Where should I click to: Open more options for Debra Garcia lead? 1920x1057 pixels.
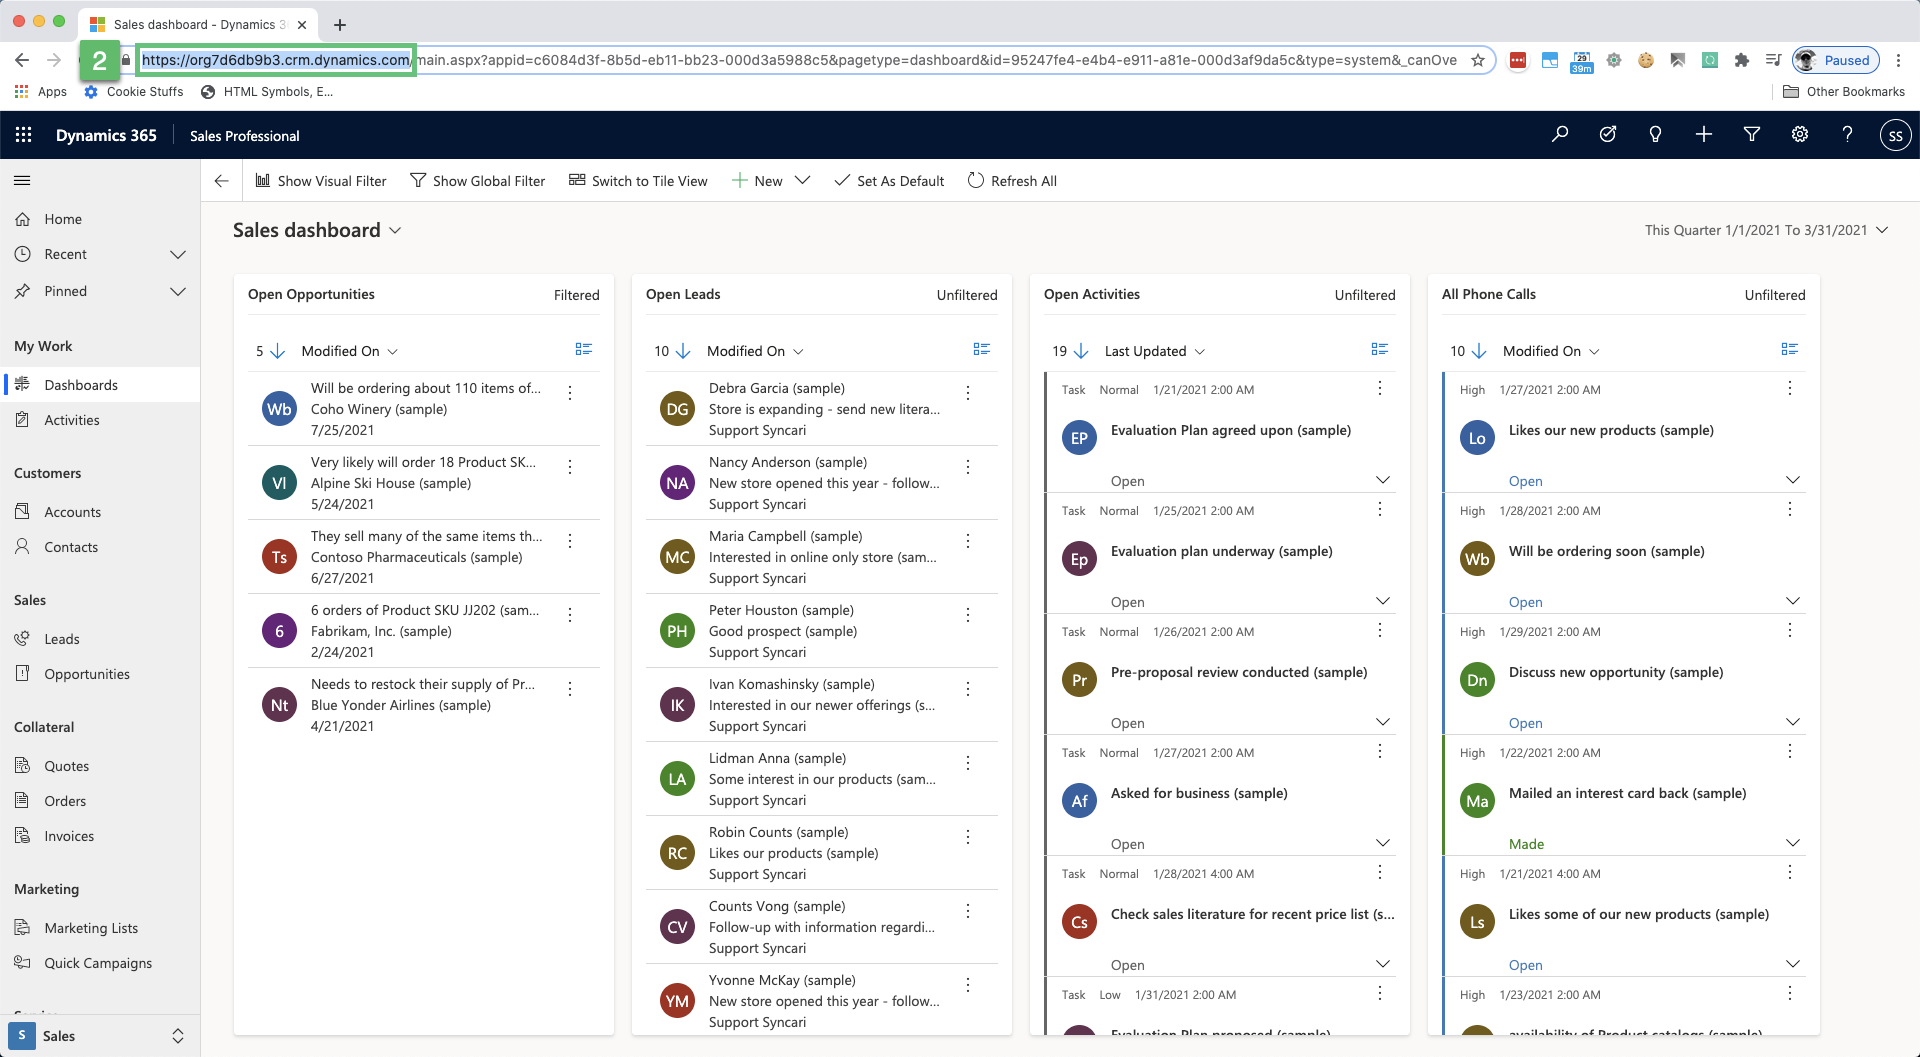tap(968, 393)
